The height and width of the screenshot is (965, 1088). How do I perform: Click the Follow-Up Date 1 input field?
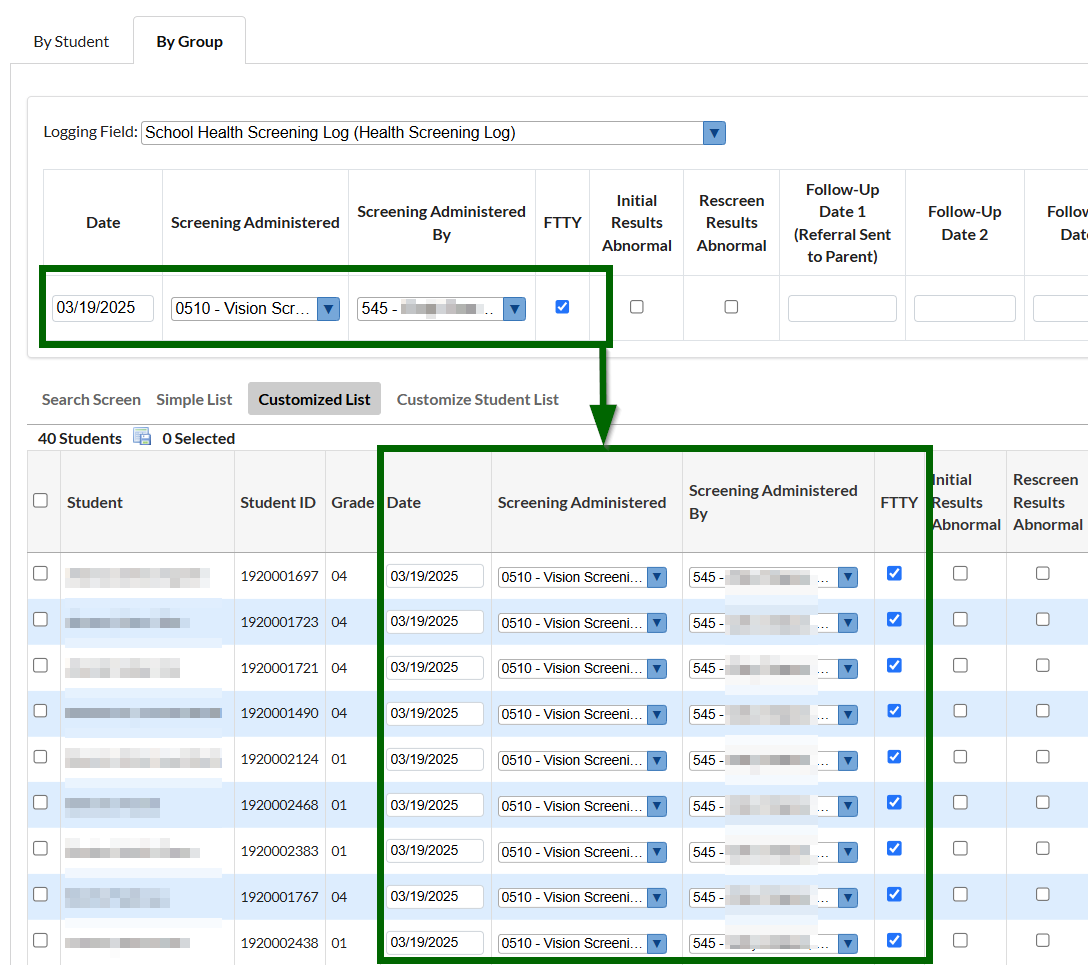click(842, 308)
